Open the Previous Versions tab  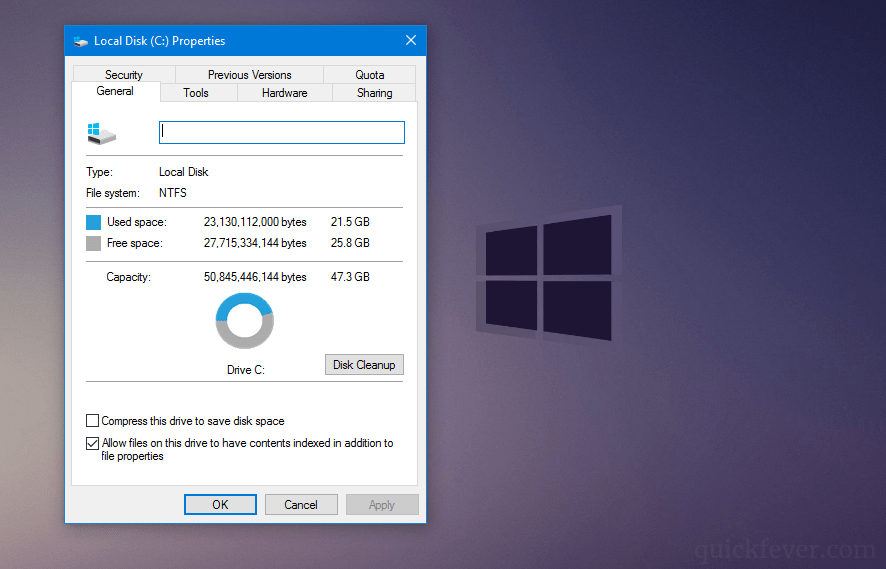[249, 75]
